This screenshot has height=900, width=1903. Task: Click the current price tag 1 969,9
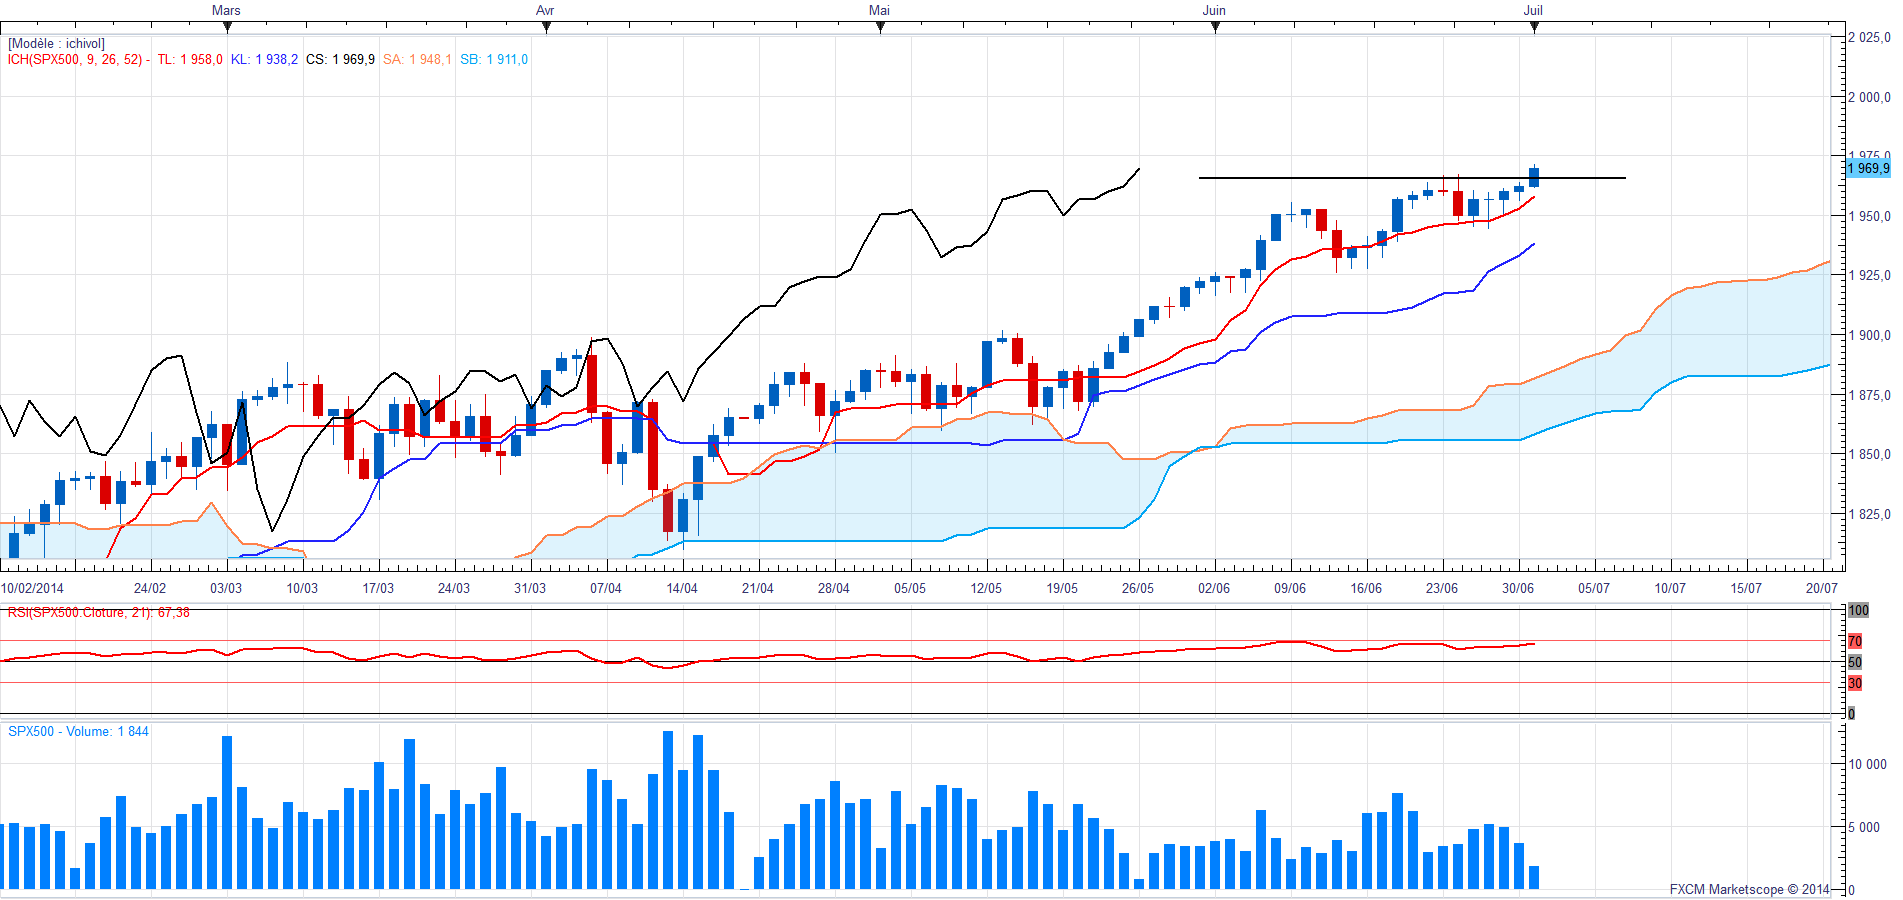click(x=1868, y=168)
